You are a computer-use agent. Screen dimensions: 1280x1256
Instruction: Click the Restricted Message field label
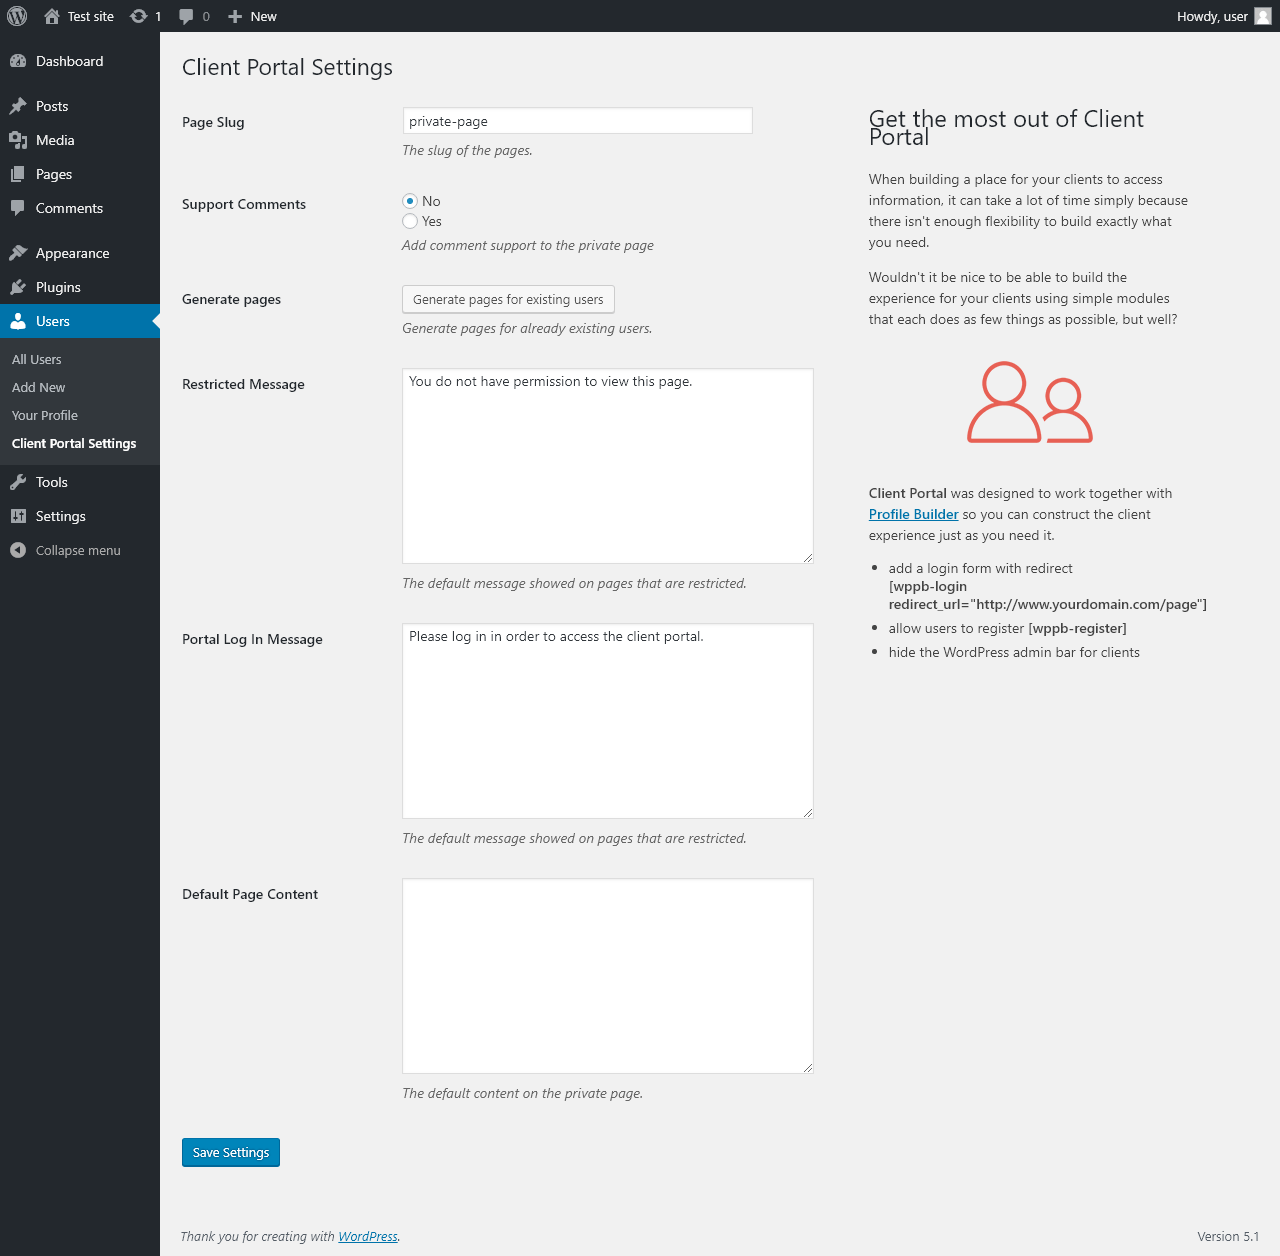[x=243, y=384]
